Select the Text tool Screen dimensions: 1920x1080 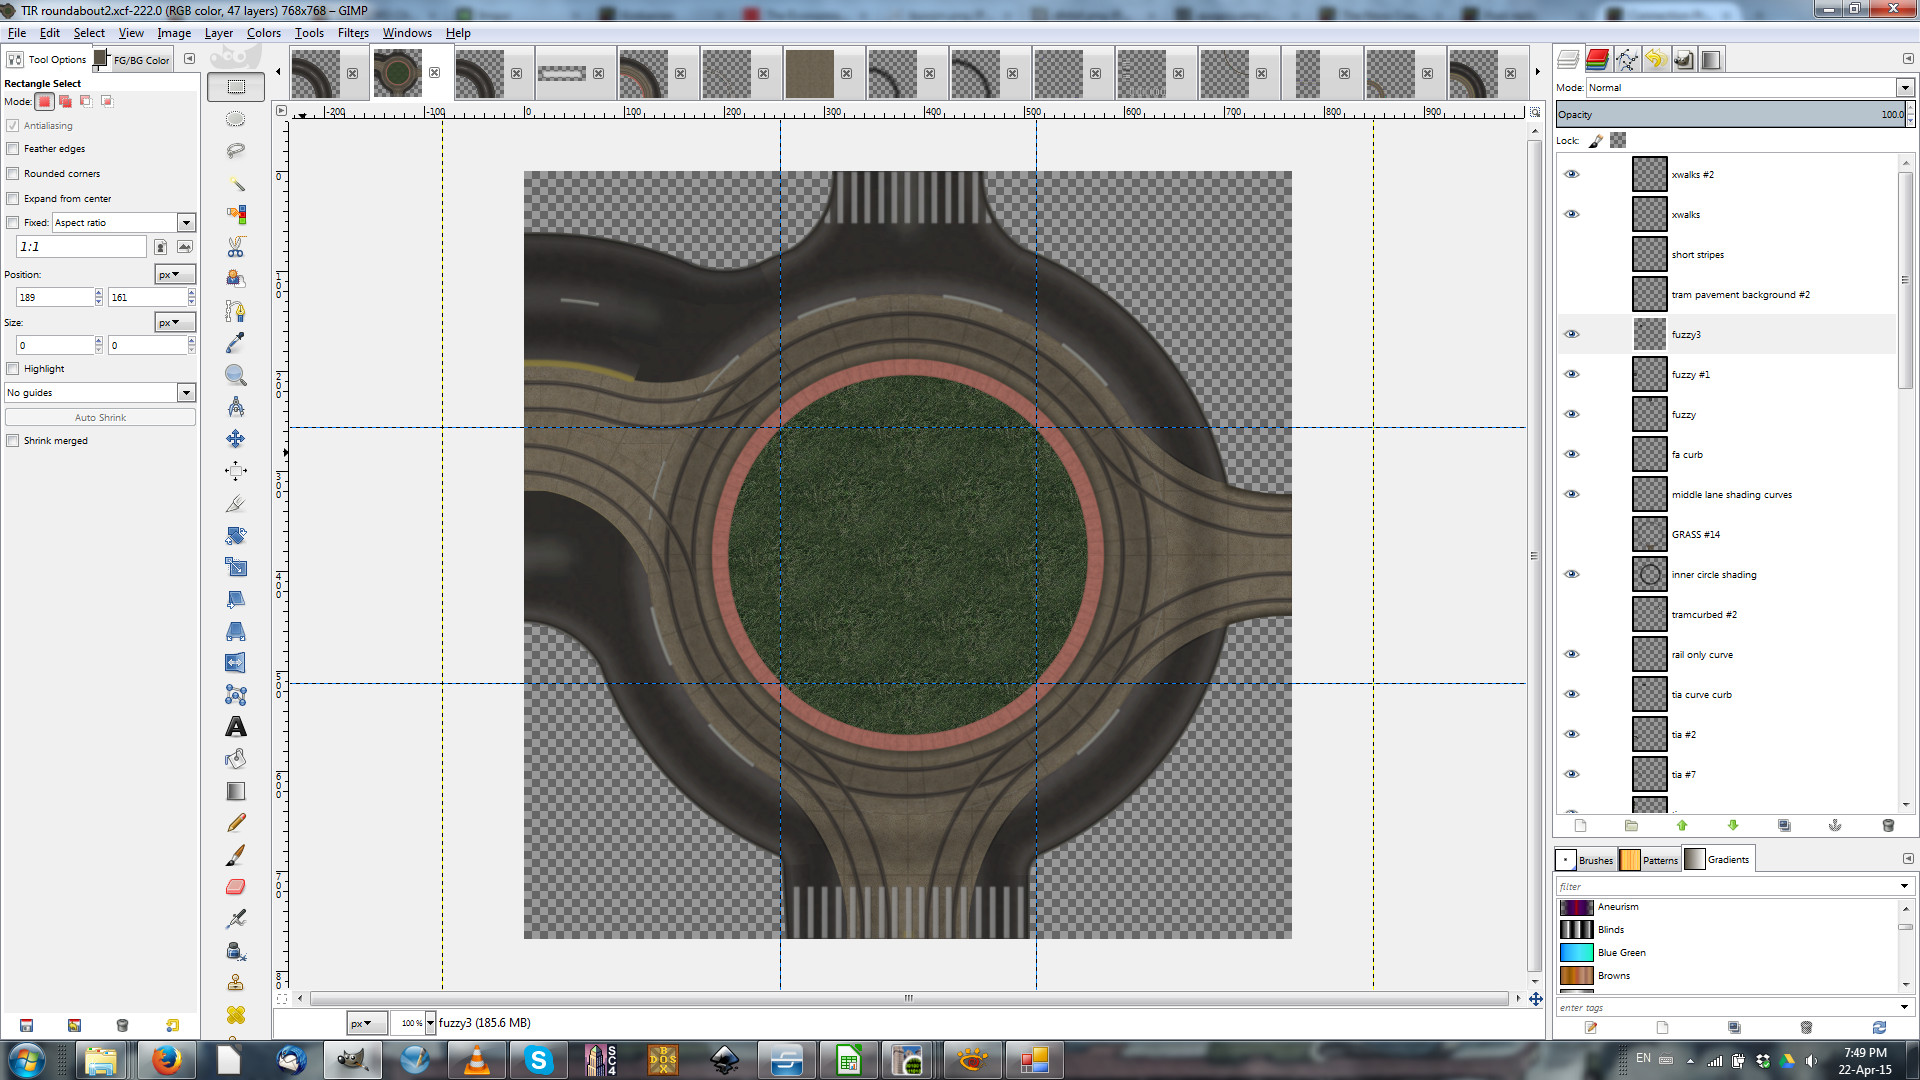click(236, 727)
